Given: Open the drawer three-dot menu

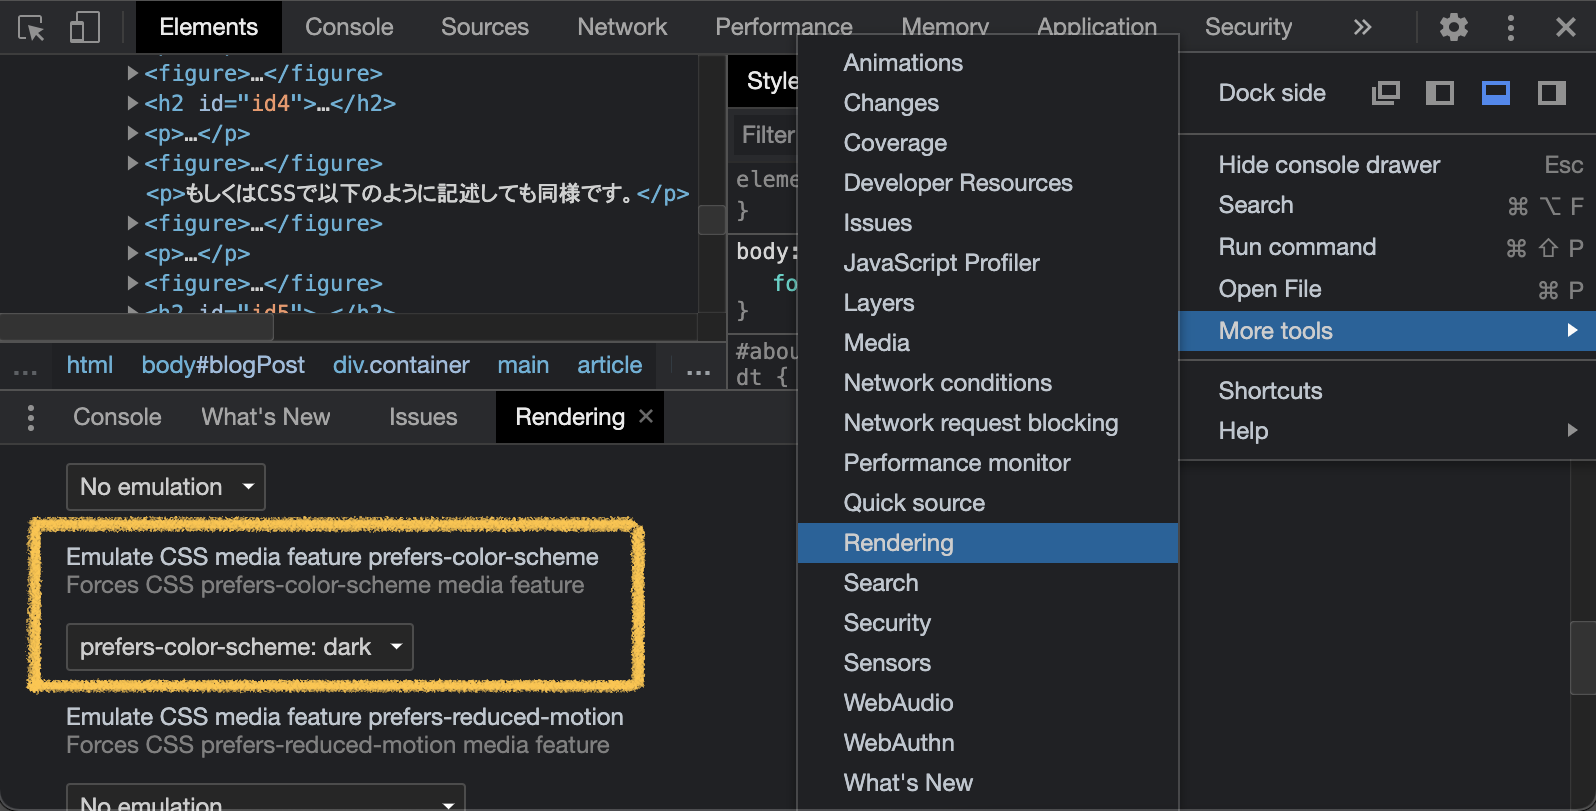Looking at the screenshot, I should pyautogui.click(x=31, y=417).
